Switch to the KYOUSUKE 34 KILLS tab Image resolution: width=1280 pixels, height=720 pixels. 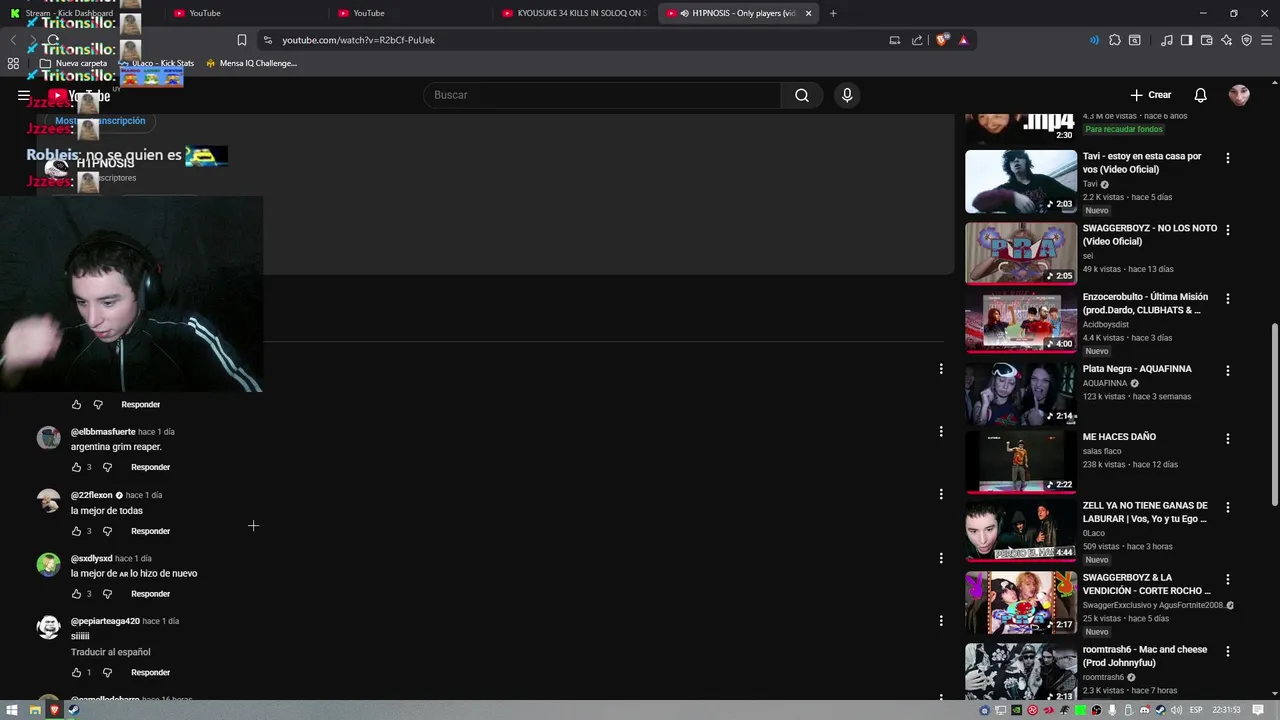pos(574,13)
